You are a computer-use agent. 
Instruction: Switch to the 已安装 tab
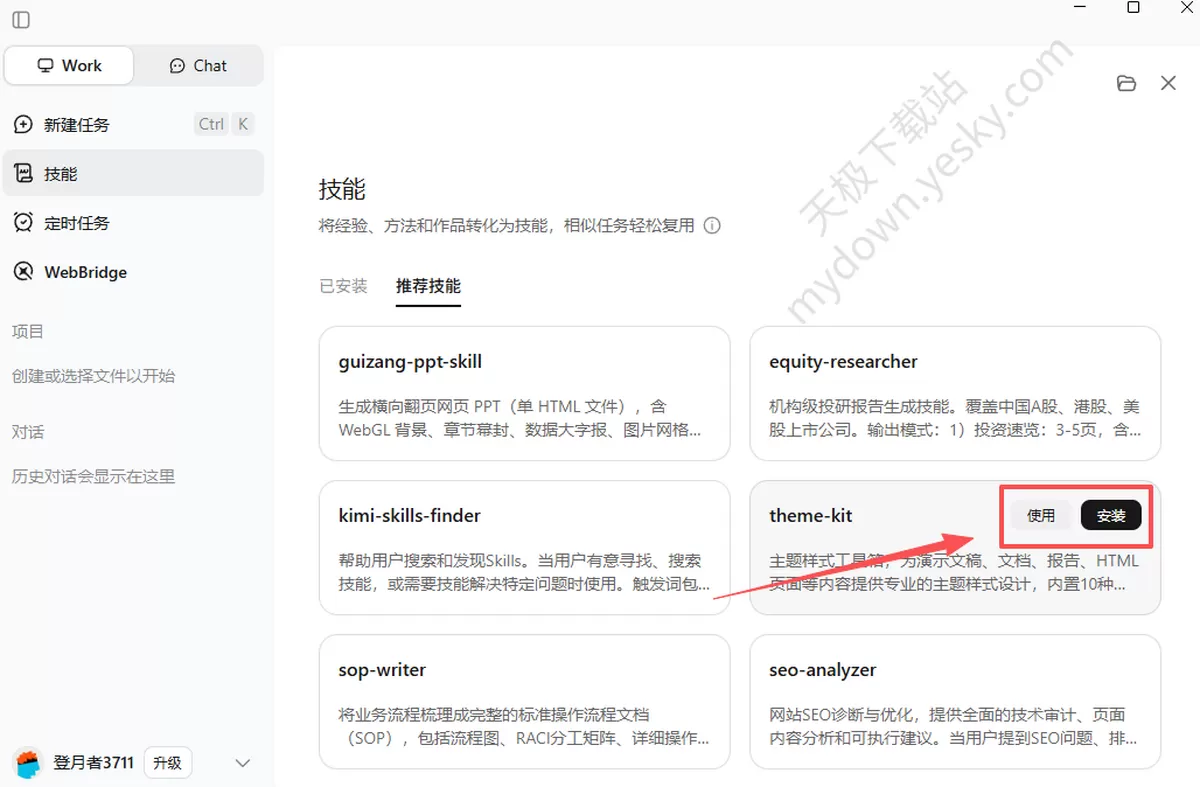click(x=343, y=286)
